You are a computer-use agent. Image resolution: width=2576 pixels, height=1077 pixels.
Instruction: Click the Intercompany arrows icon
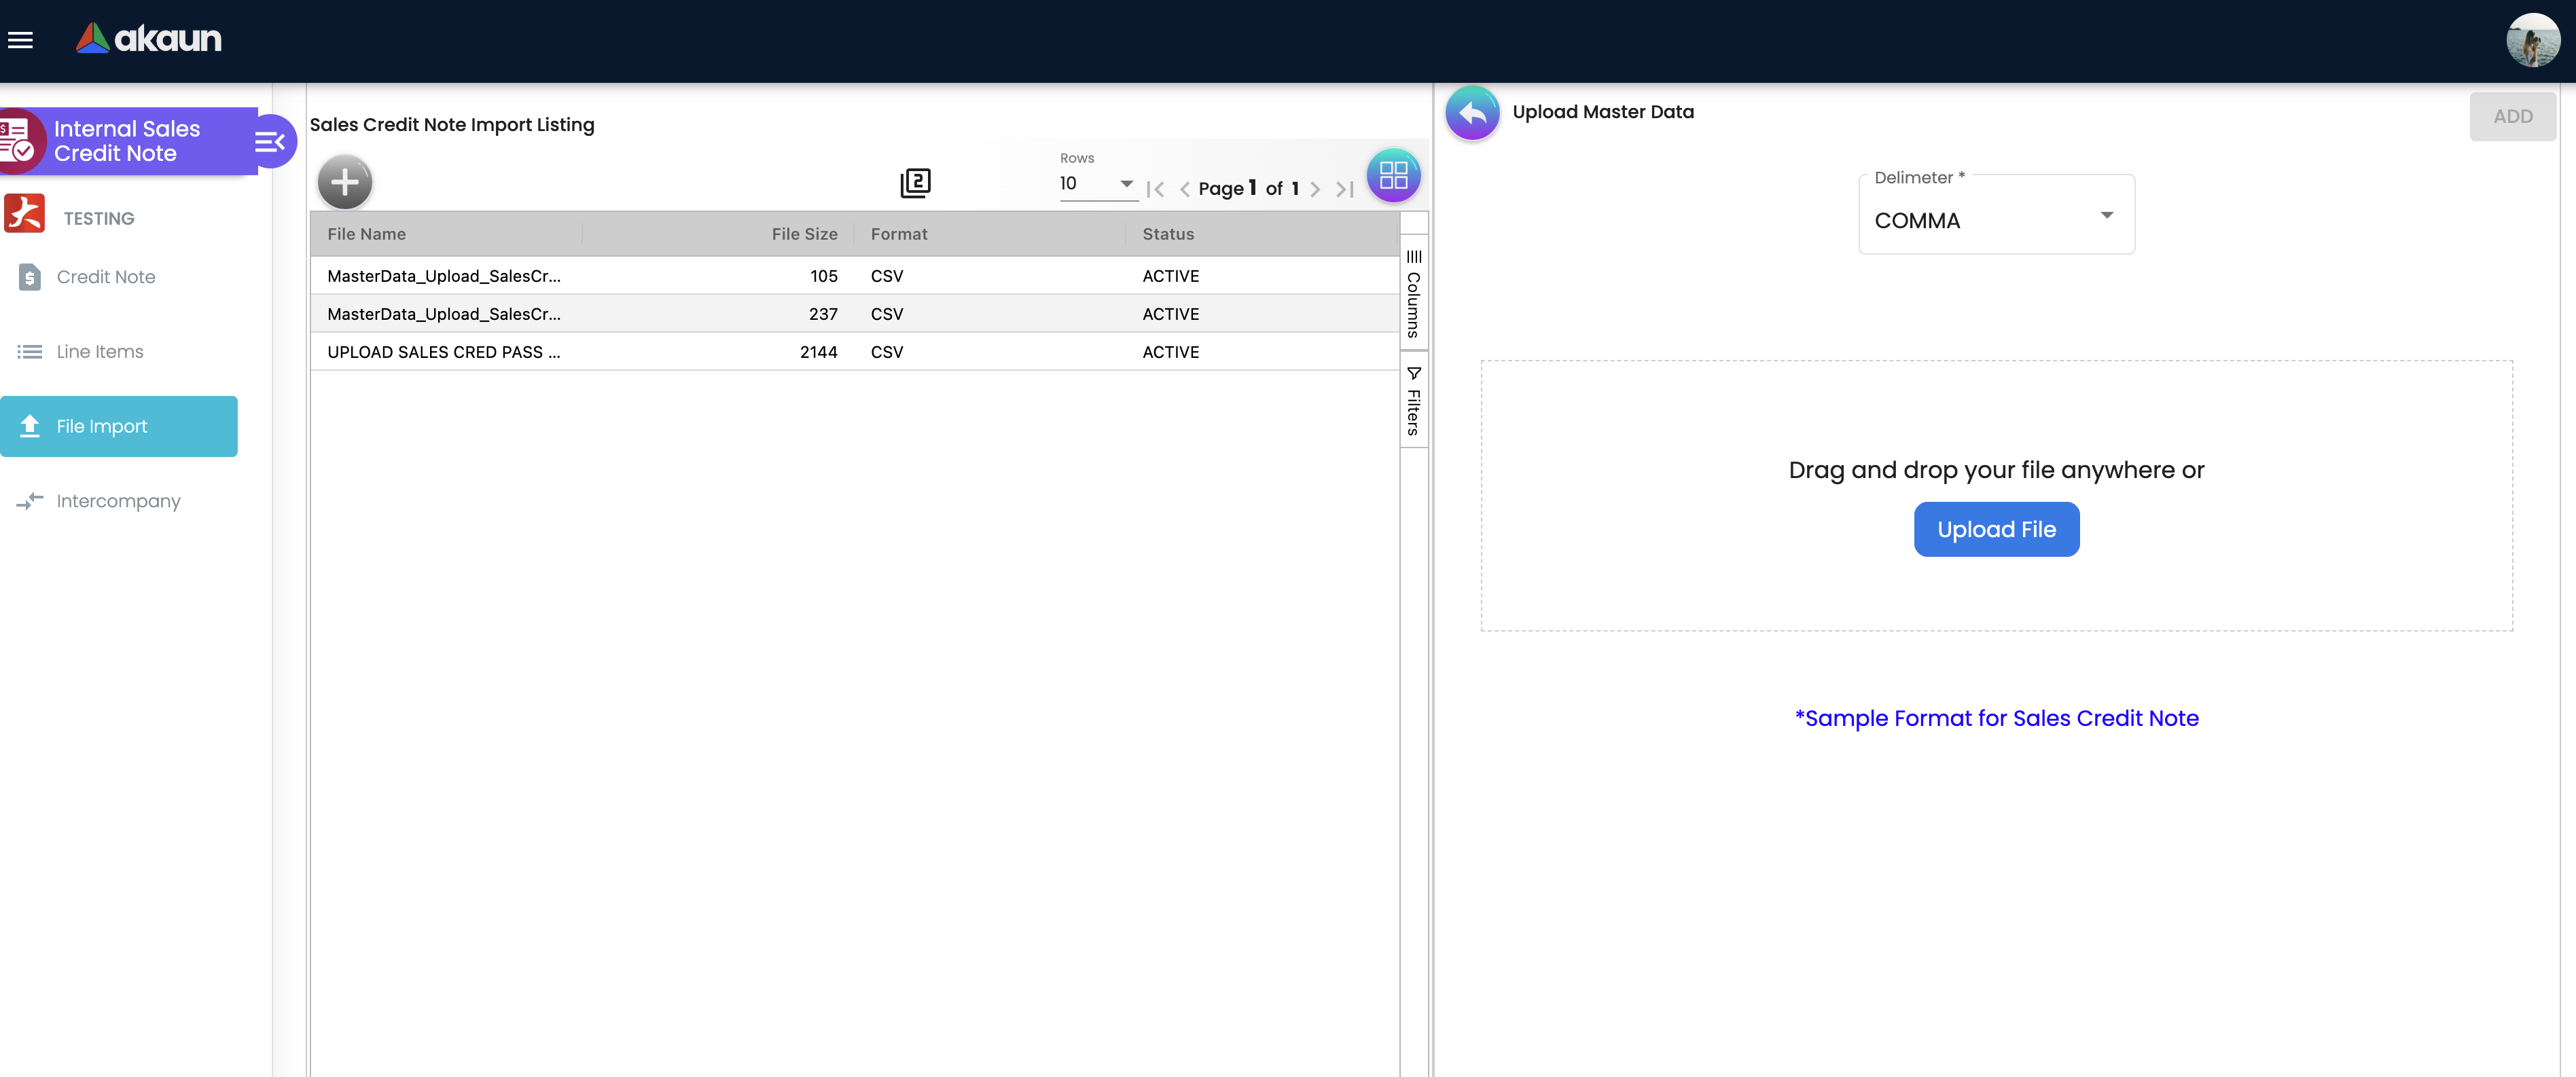point(30,501)
